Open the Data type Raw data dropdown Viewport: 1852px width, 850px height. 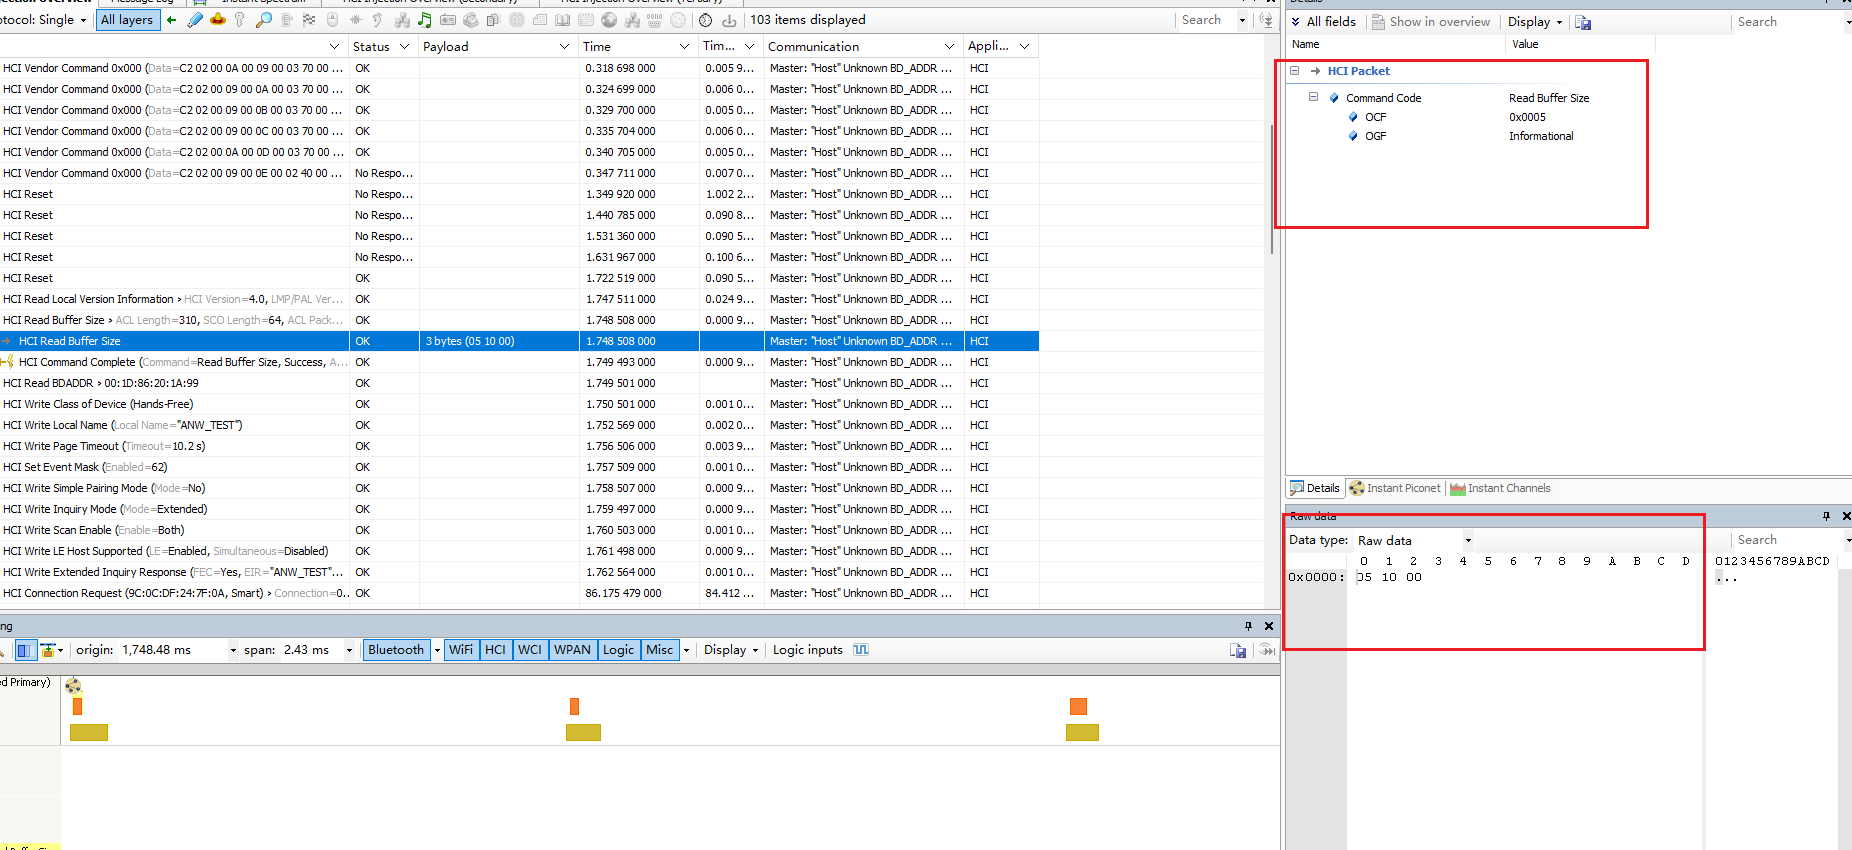coord(1468,540)
